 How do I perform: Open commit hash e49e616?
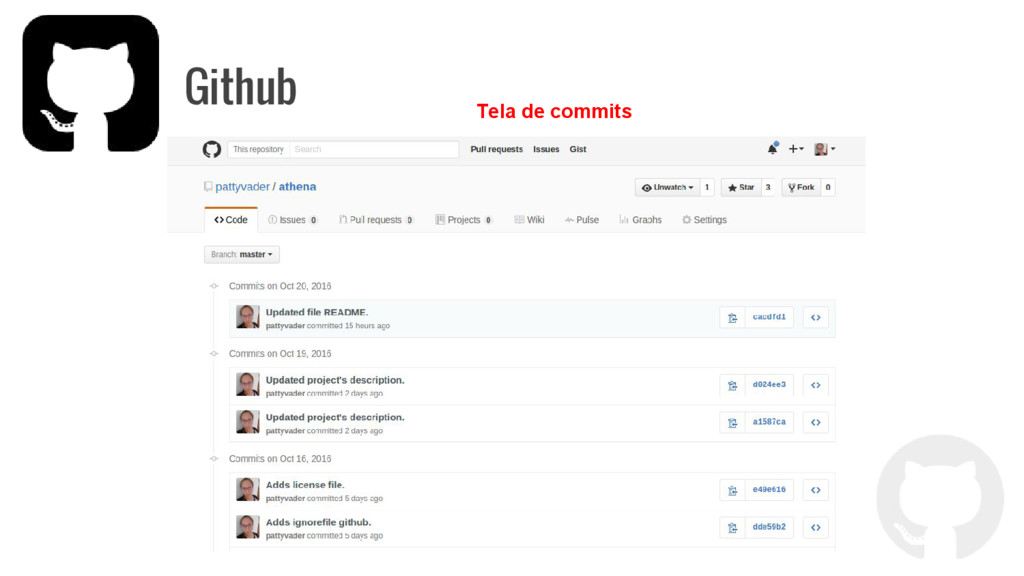click(769, 489)
